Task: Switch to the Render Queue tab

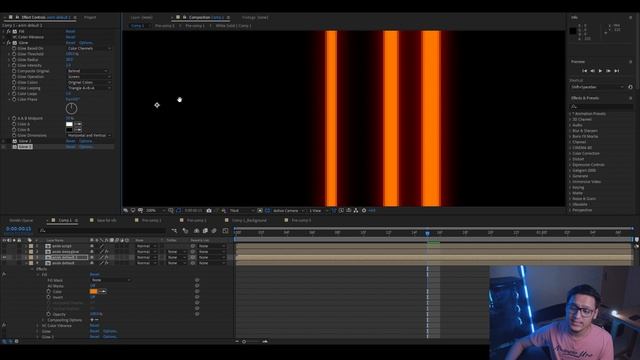Action: [21, 220]
